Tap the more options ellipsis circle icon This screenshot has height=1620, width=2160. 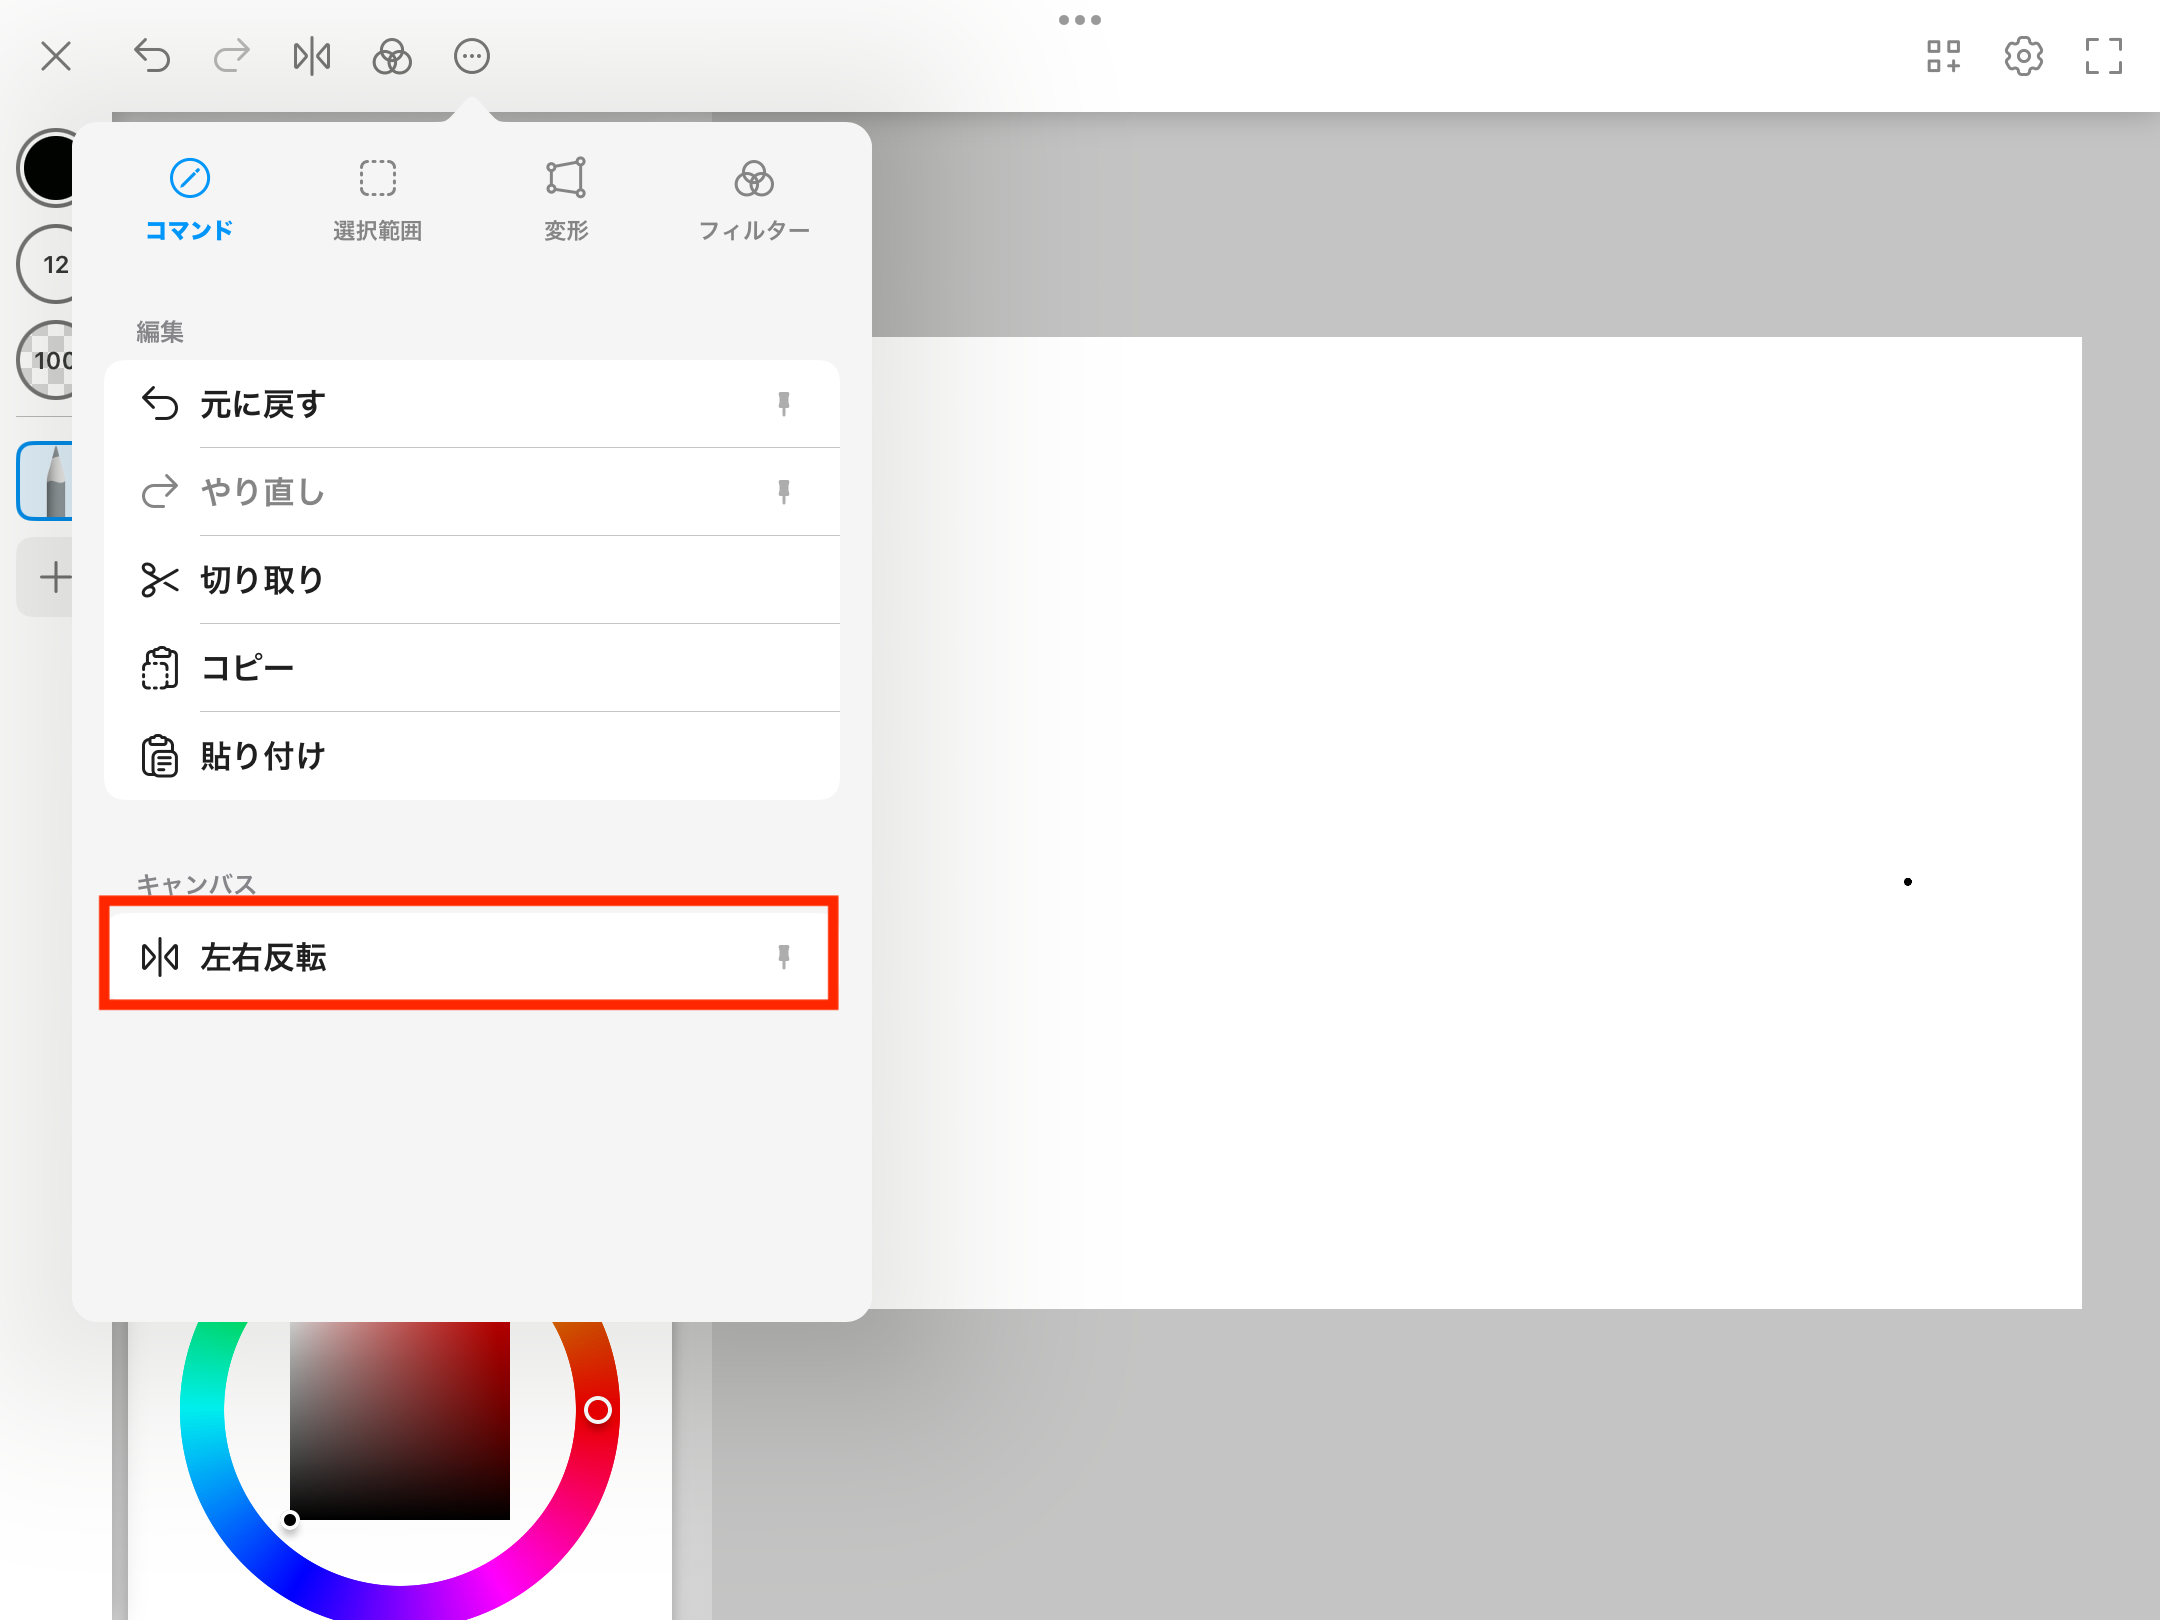click(472, 56)
